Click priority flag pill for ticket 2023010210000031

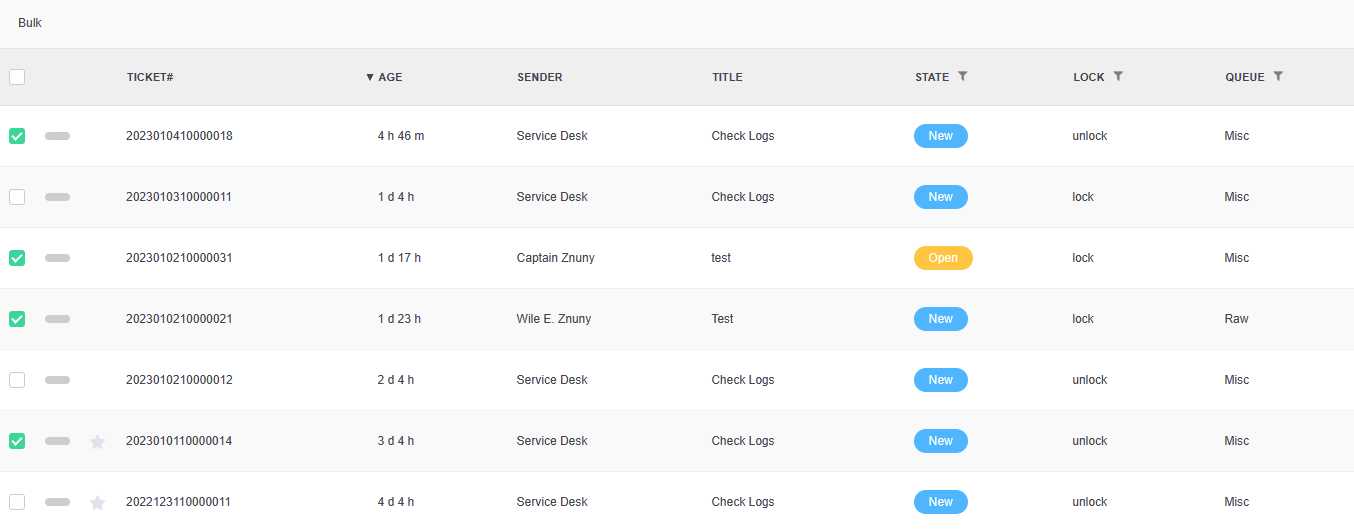tap(57, 258)
